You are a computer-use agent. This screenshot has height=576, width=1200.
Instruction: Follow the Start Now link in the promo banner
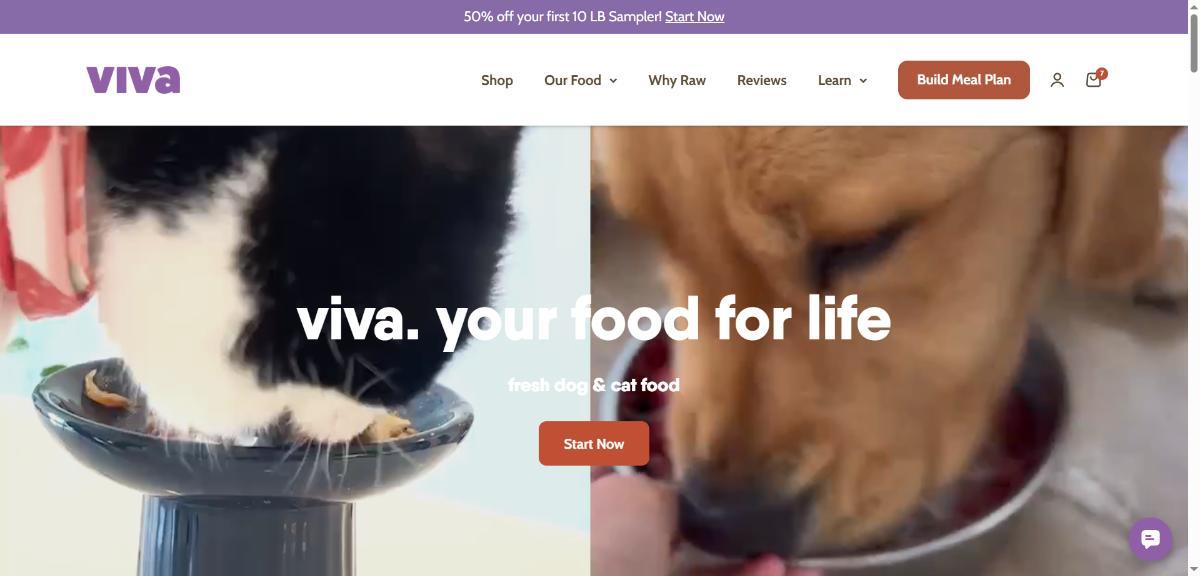[x=695, y=17]
